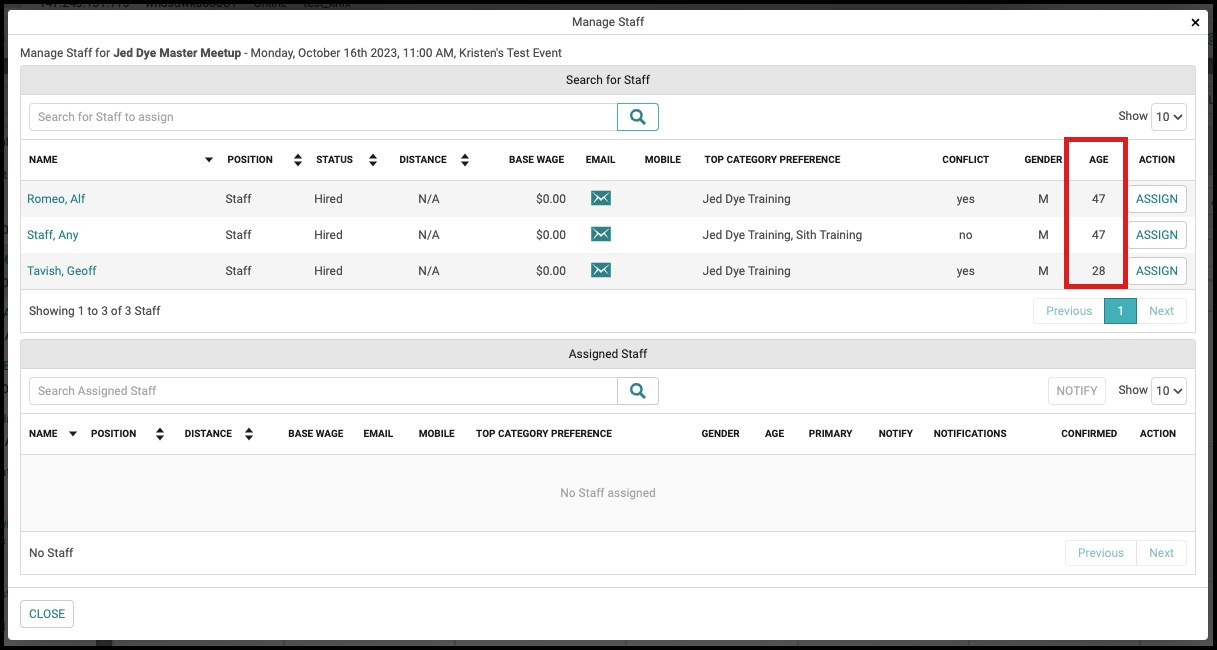This screenshot has height=650, width=1217.
Task: Click the search magnifier in Search for Staff
Action: click(638, 117)
